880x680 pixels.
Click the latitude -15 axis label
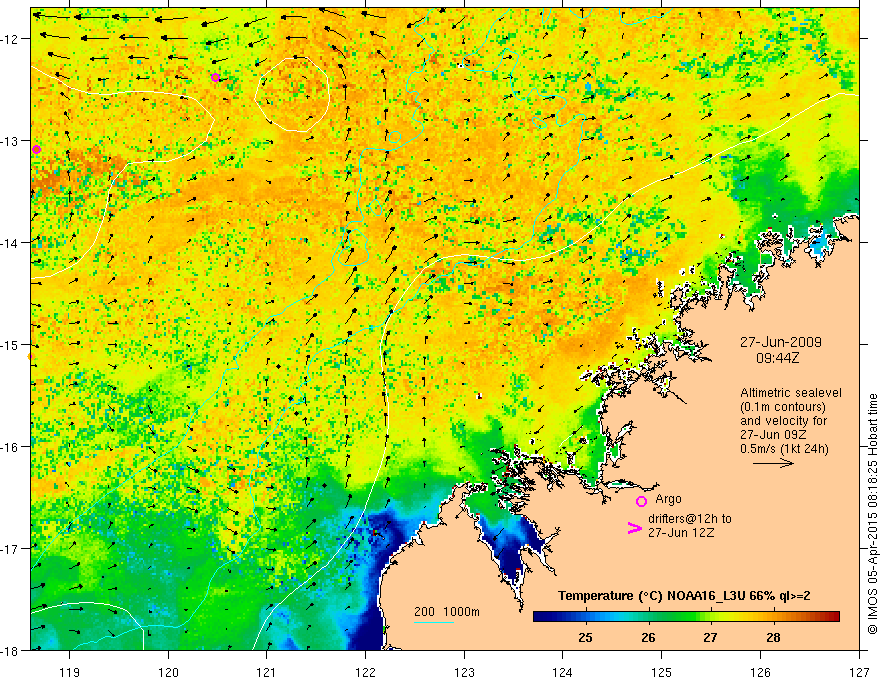click(x=11, y=344)
